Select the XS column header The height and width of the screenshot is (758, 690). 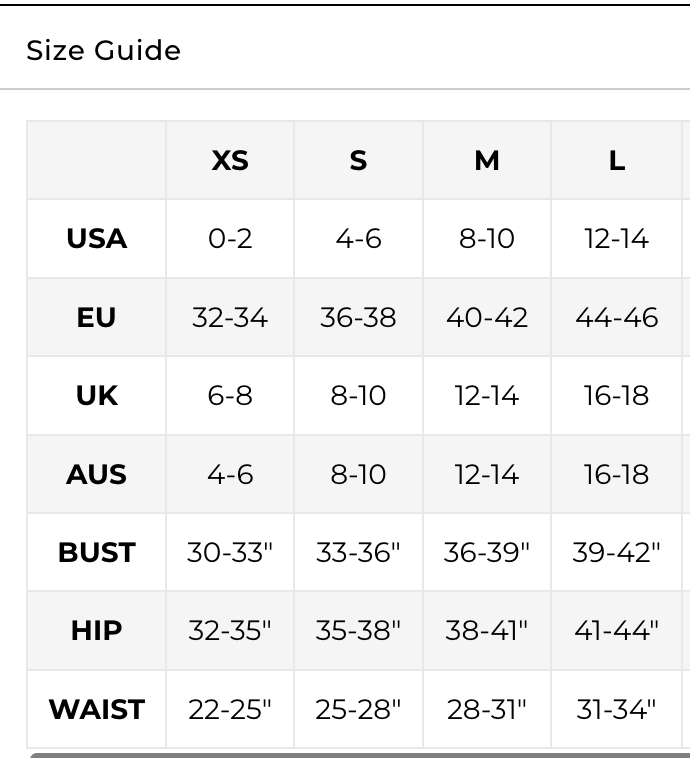(230, 160)
